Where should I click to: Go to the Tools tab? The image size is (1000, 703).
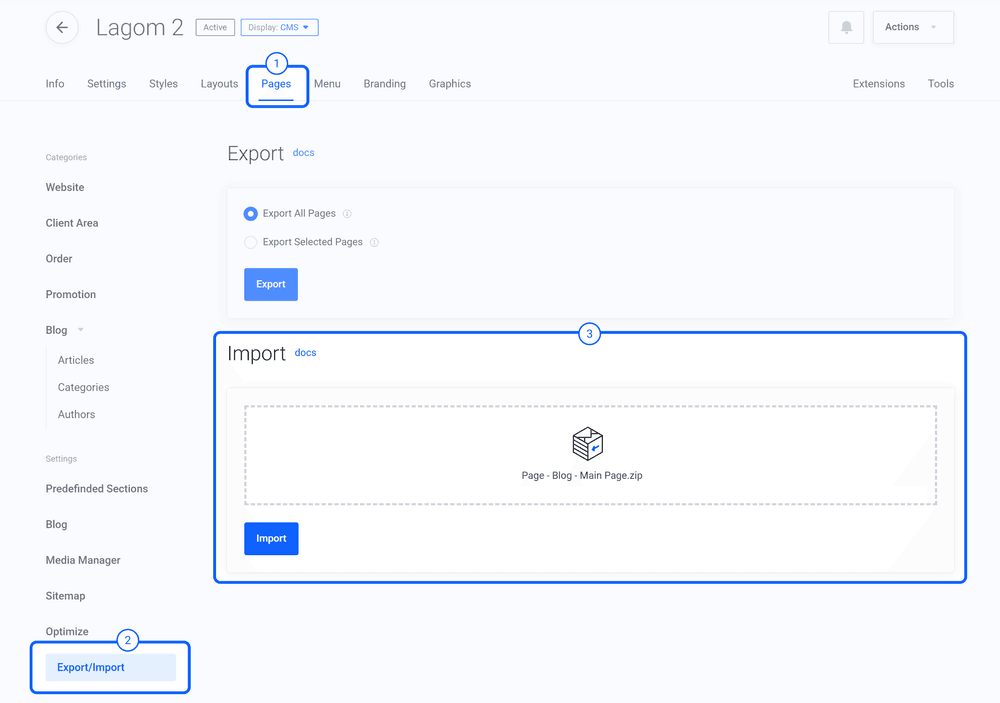(940, 84)
